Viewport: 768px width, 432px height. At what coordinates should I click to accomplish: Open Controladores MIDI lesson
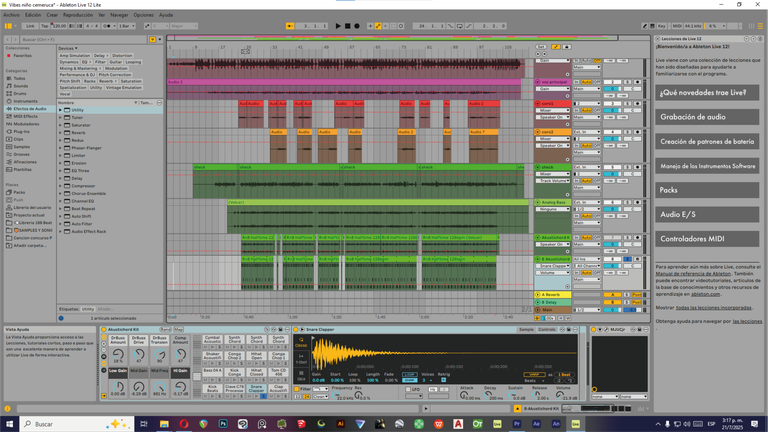point(707,239)
